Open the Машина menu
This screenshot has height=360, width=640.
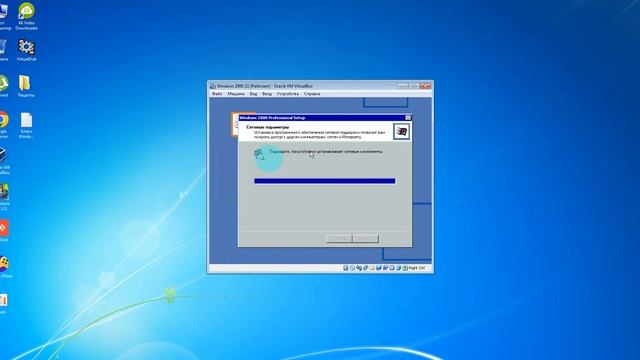[x=236, y=94]
